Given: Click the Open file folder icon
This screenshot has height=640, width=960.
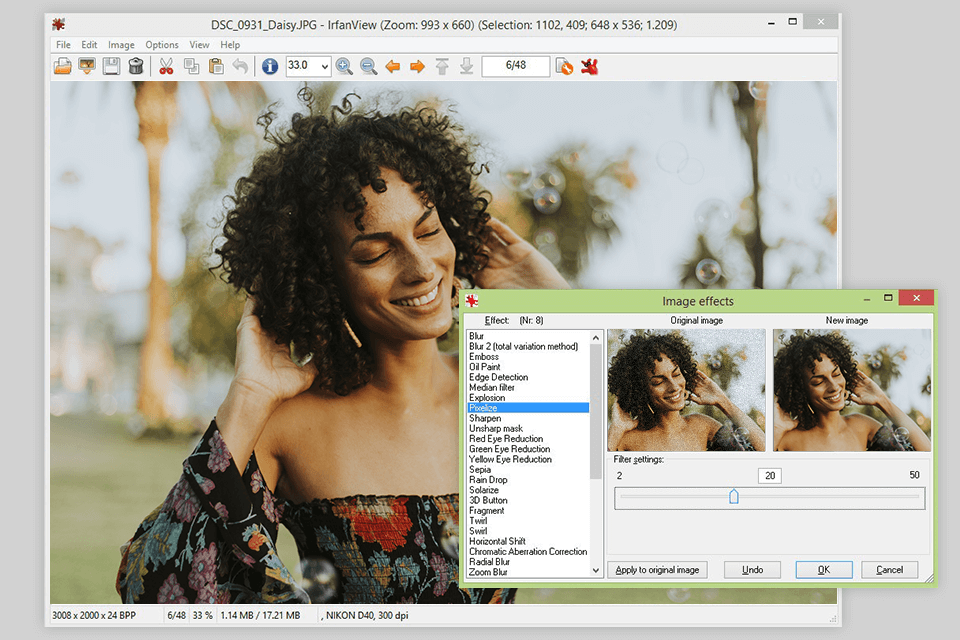Looking at the screenshot, I should pos(62,67).
